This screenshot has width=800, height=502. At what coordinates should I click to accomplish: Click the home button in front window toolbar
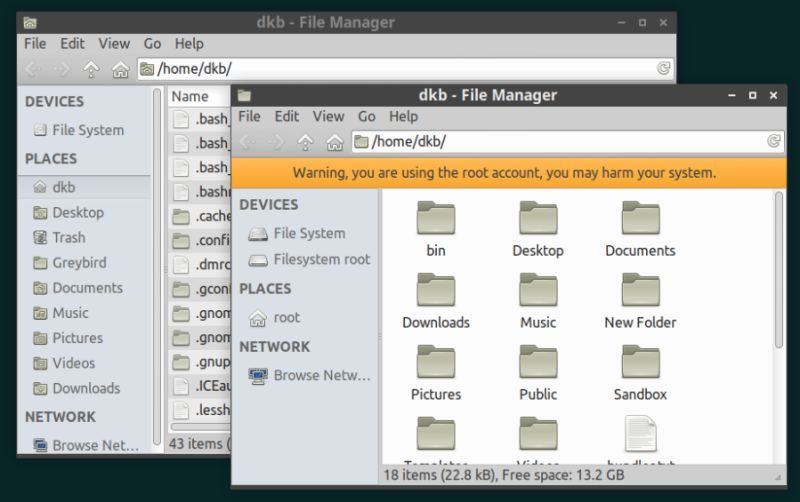[335, 142]
